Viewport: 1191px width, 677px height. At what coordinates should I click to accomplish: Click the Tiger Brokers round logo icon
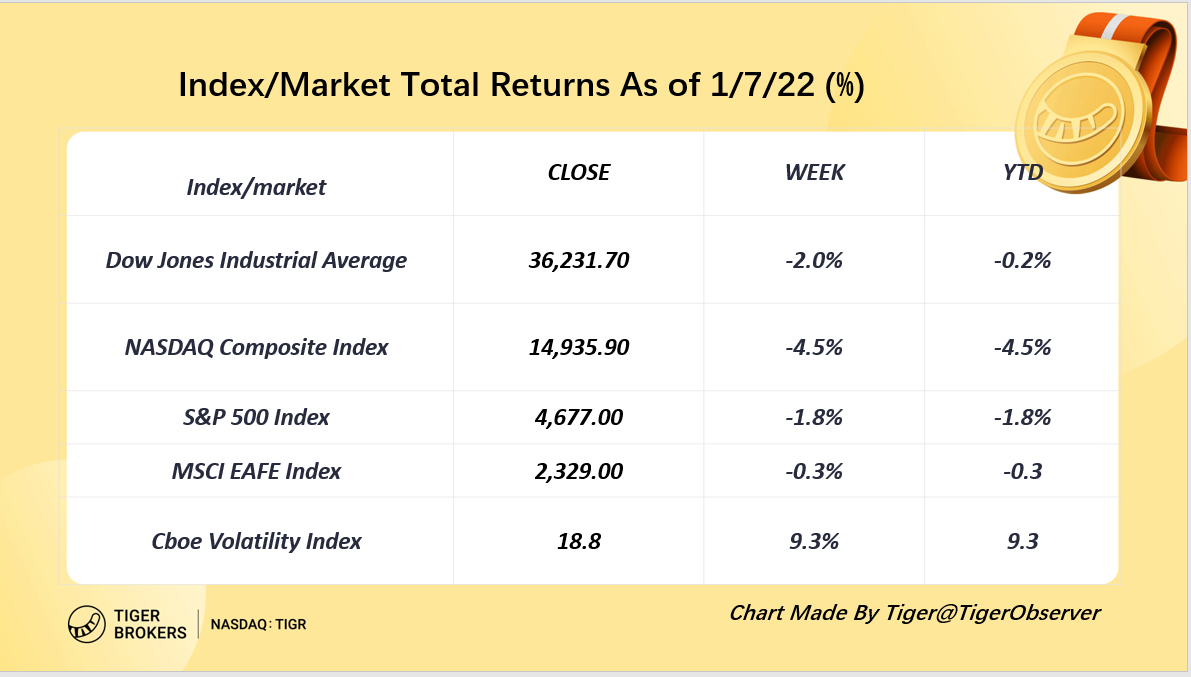[x=87, y=624]
